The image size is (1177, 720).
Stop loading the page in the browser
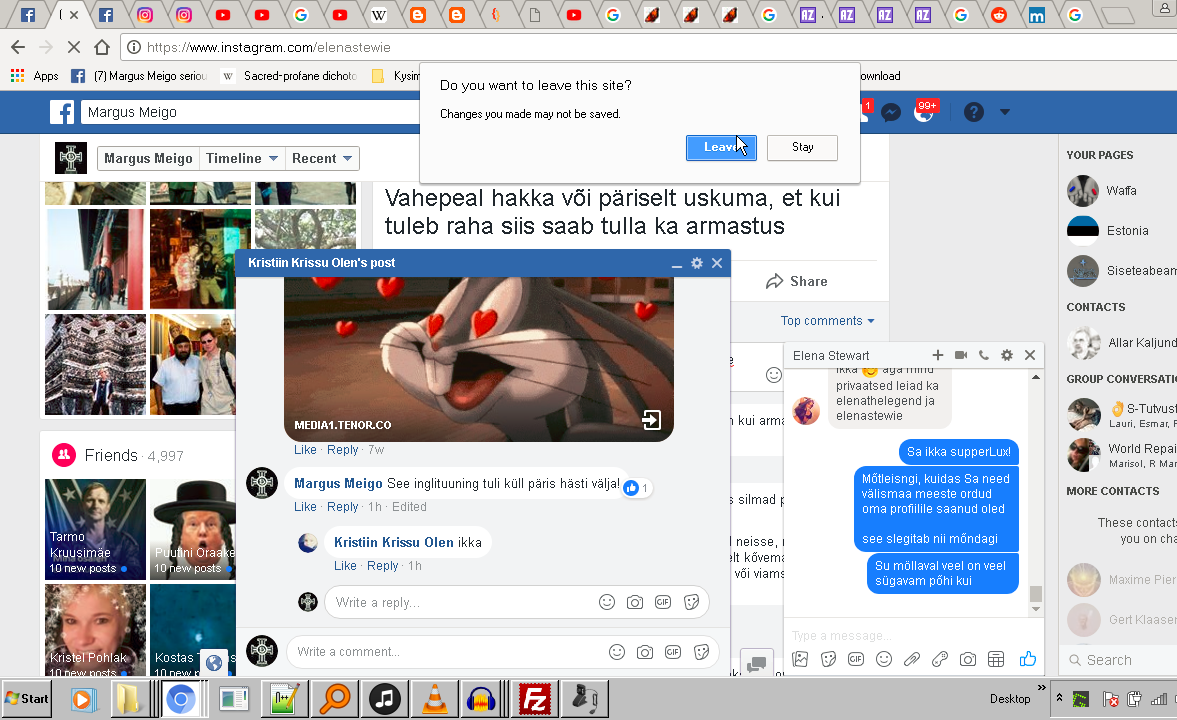74,47
